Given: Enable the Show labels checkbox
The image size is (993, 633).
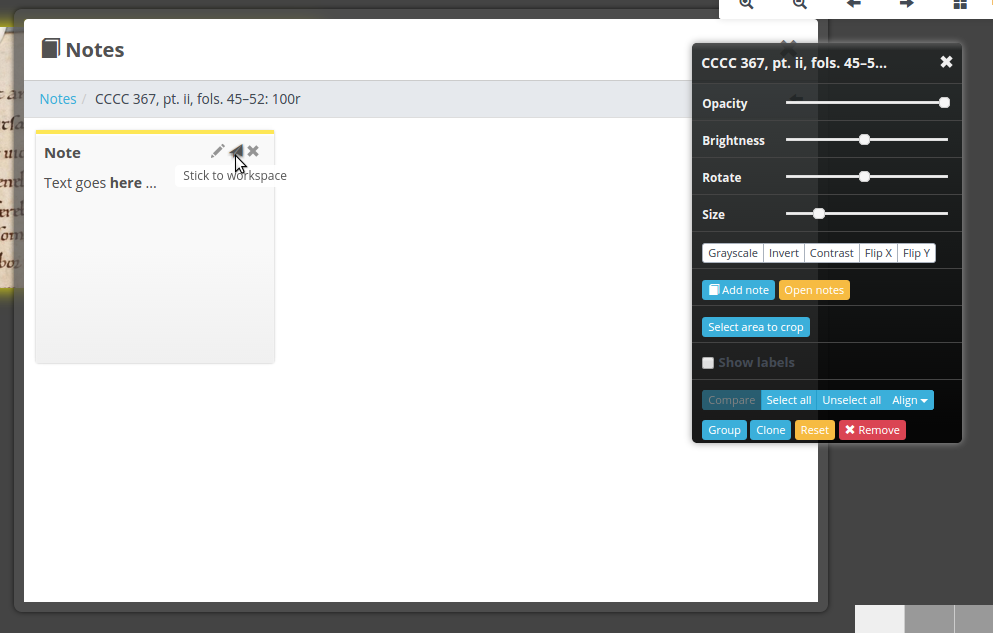Looking at the screenshot, I should click(x=708, y=363).
